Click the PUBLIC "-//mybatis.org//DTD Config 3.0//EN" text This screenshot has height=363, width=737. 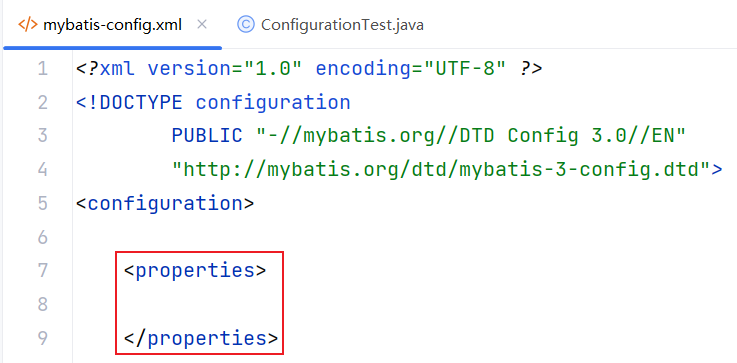(x=429, y=136)
